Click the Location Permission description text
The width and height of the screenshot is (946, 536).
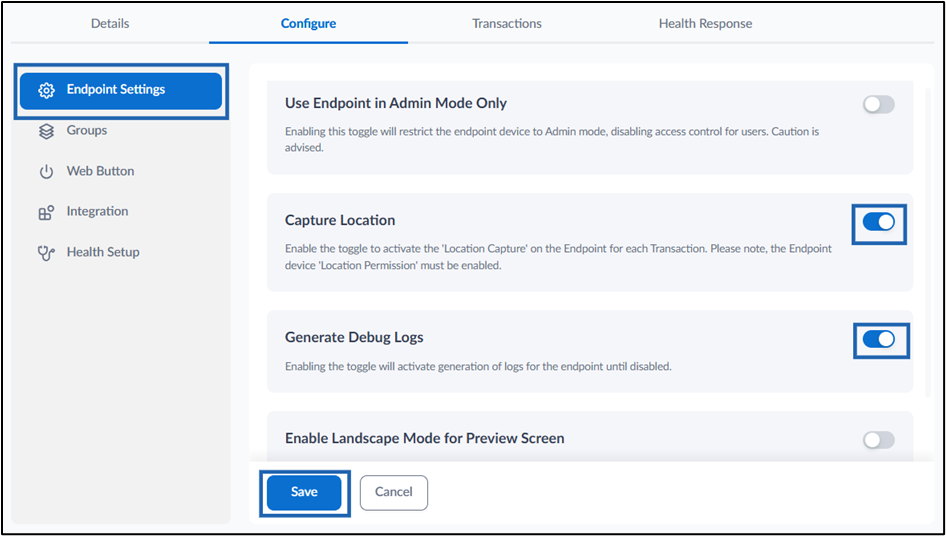[x=558, y=257]
